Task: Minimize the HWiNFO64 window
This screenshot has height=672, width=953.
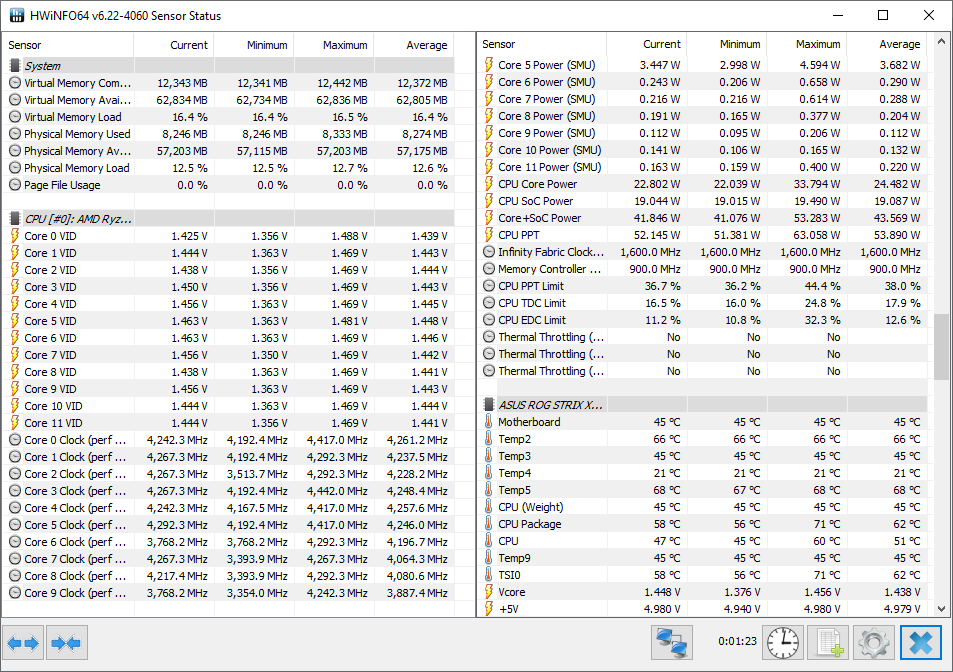Action: point(838,15)
